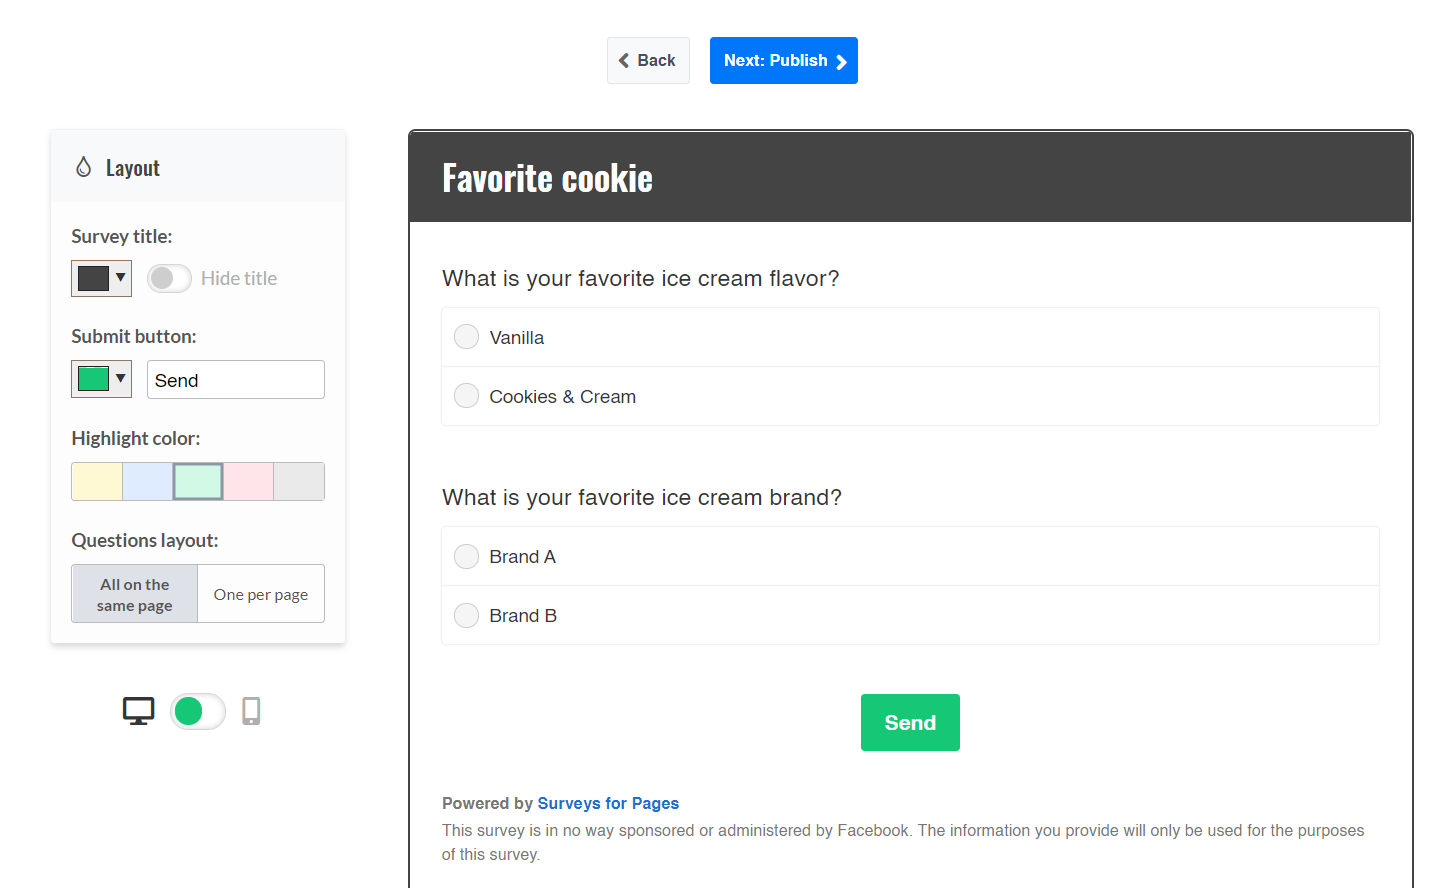The image size is (1437, 888).
Task: Click the submit button text field
Action: (x=236, y=380)
